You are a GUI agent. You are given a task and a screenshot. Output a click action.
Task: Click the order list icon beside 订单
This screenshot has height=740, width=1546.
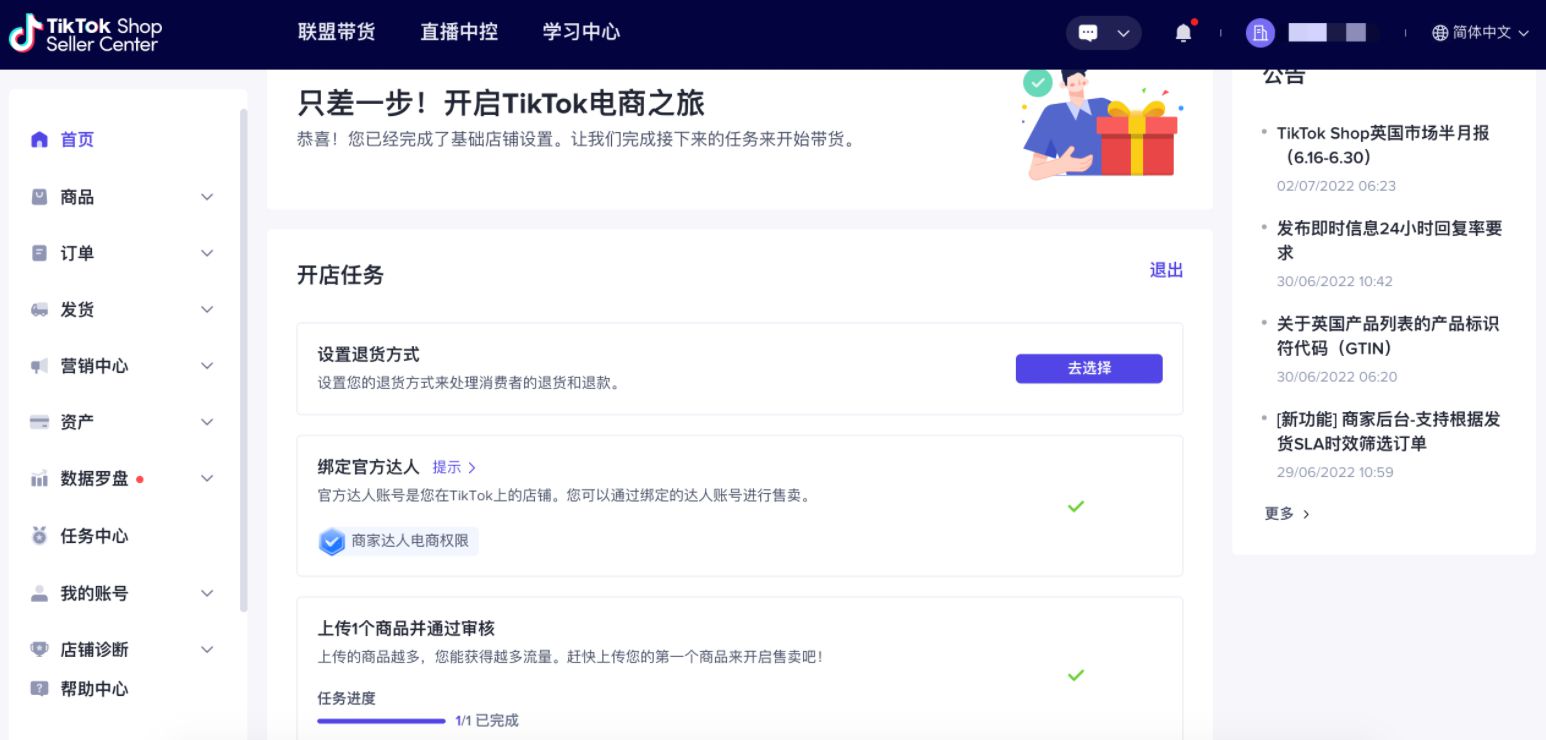coord(39,253)
